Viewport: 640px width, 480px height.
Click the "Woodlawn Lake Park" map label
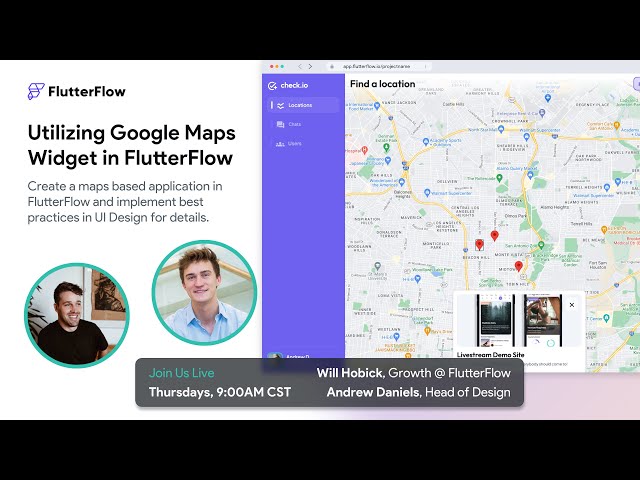click(x=432, y=270)
